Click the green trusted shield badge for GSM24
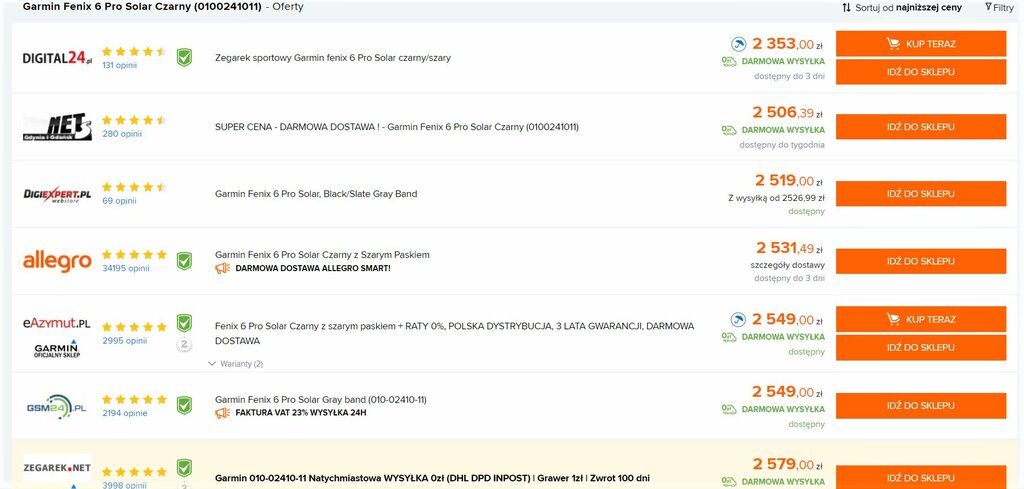 [x=184, y=405]
